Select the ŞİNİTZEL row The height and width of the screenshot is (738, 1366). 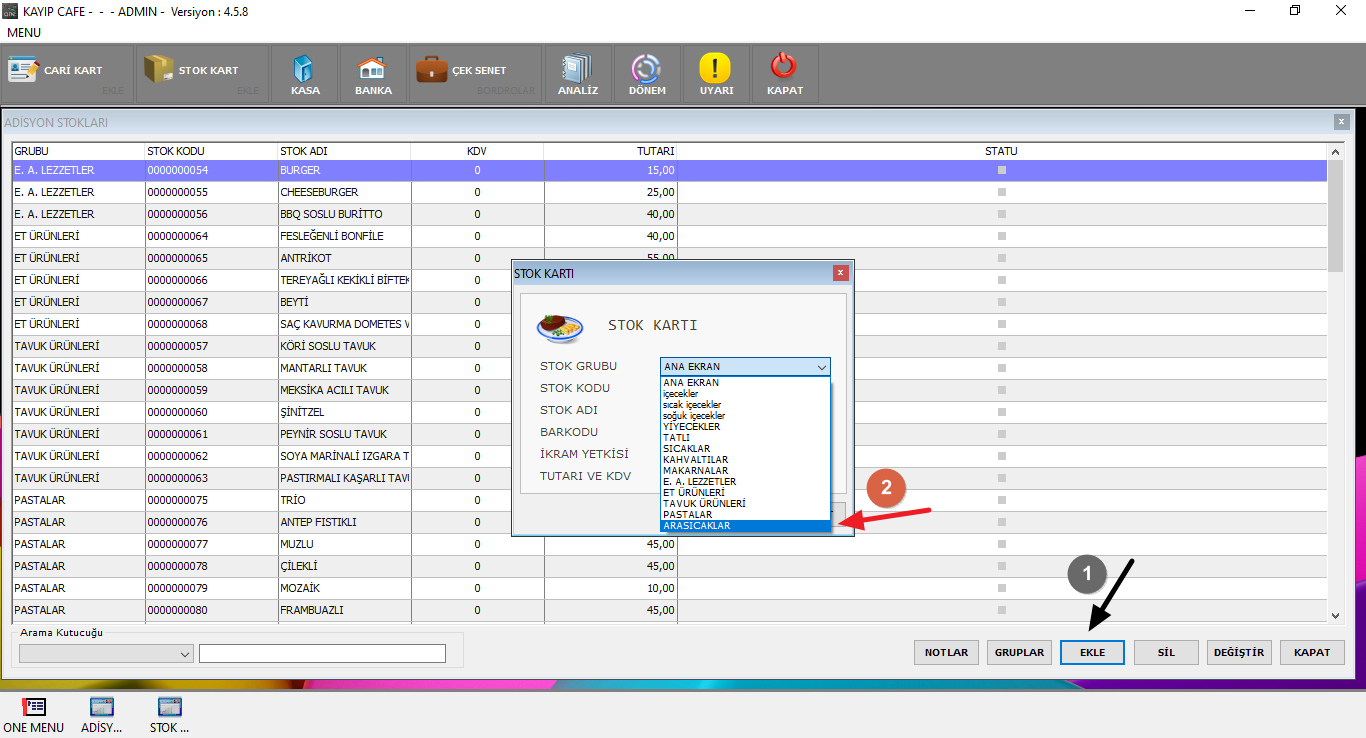670,412
